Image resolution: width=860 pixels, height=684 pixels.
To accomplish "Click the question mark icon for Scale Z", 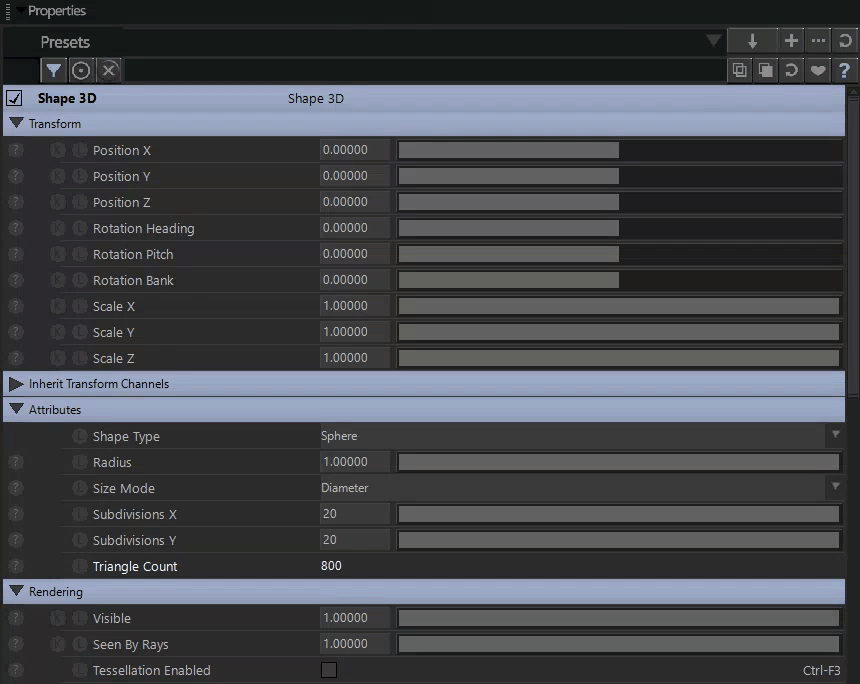I will [15, 358].
